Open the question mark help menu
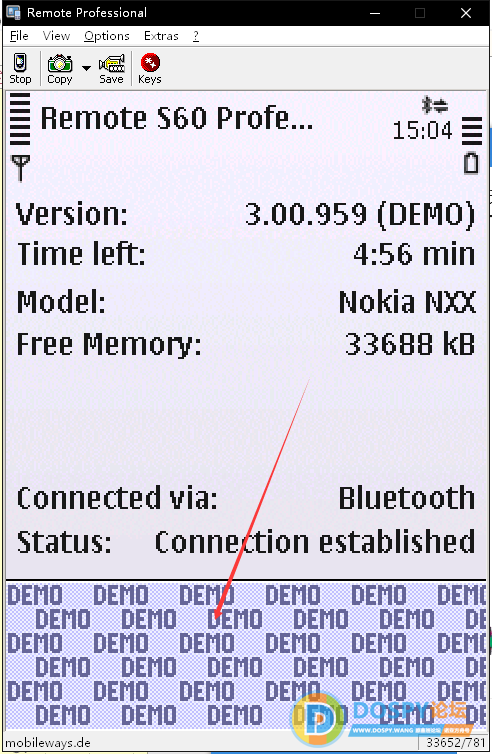 [x=196, y=36]
